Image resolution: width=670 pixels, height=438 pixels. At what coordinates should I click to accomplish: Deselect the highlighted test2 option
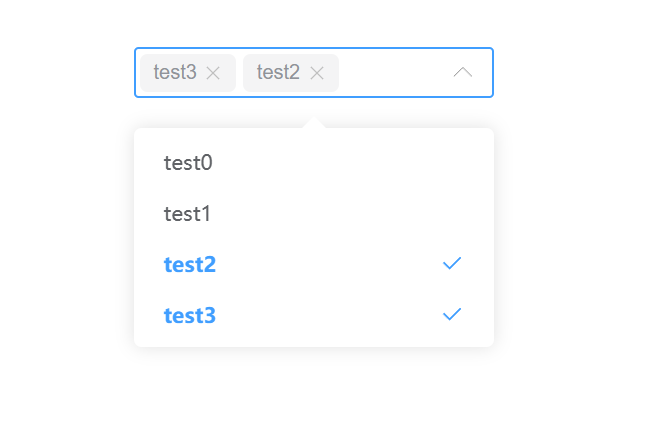(x=190, y=265)
